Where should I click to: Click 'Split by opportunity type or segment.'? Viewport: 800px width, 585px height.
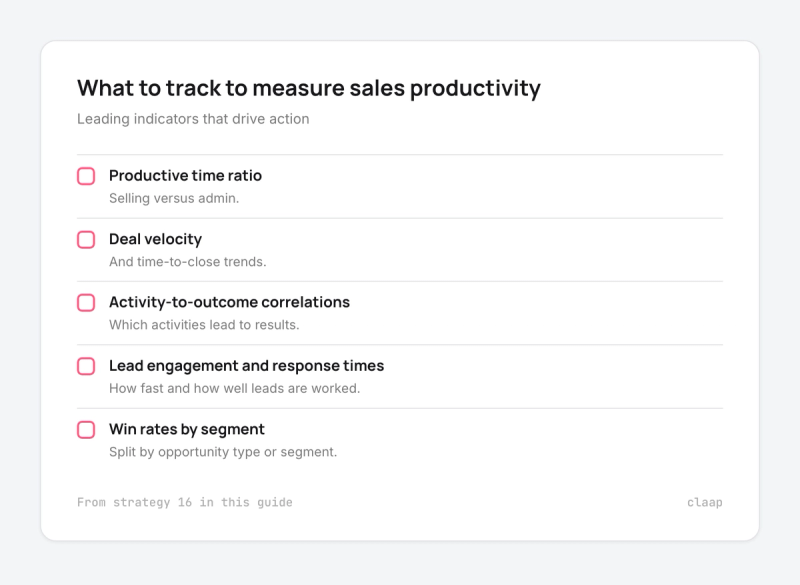click(223, 452)
